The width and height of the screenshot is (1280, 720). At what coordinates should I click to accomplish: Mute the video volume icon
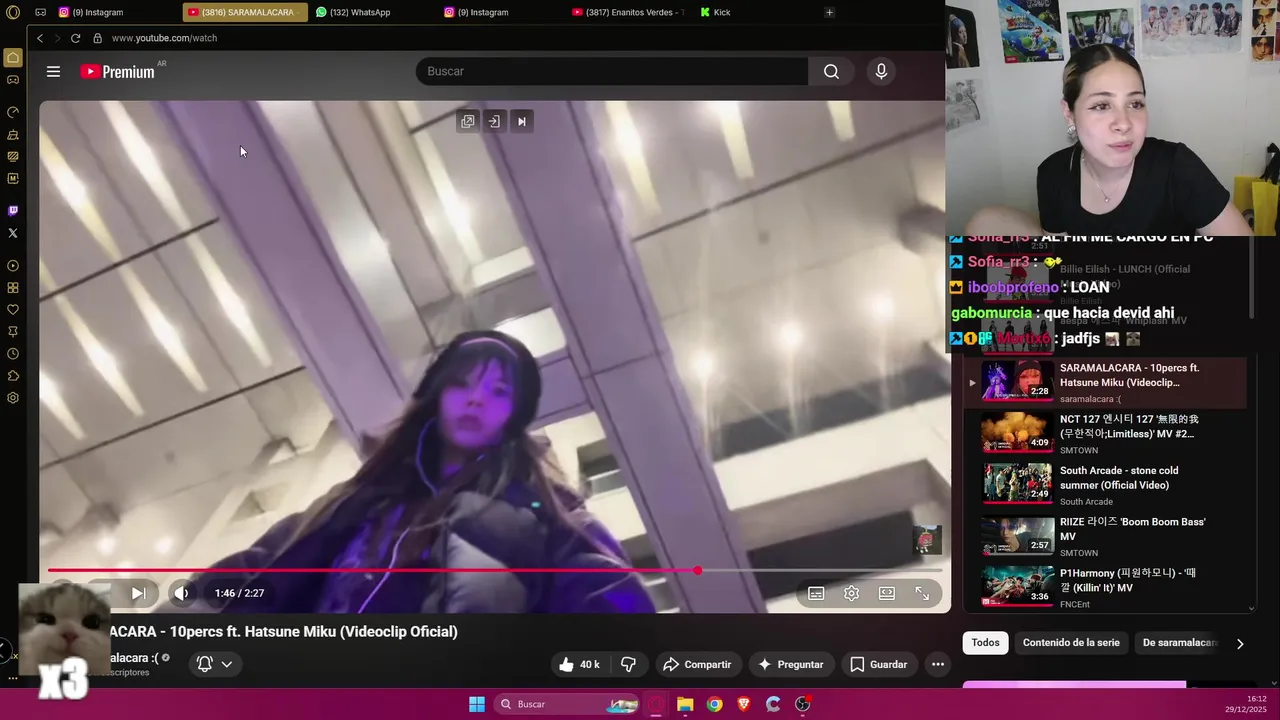181,593
